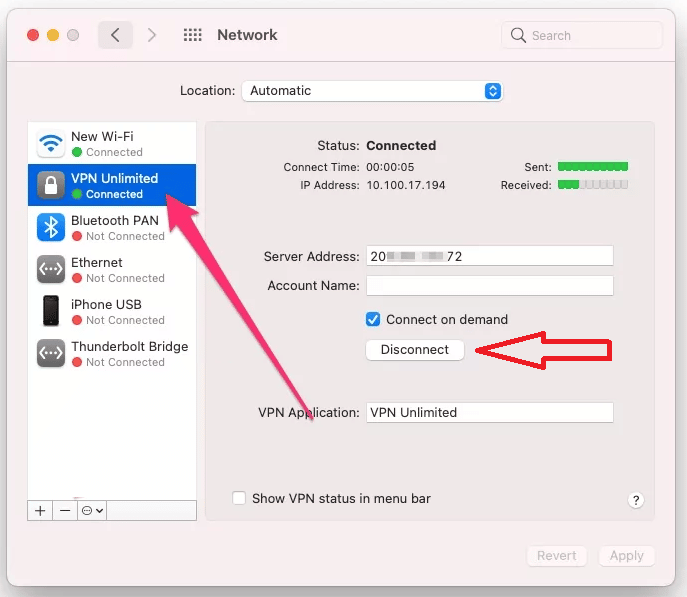687x597 pixels.
Task: Select the Thunderbolt Bridge row label
Action: [130, 346]
